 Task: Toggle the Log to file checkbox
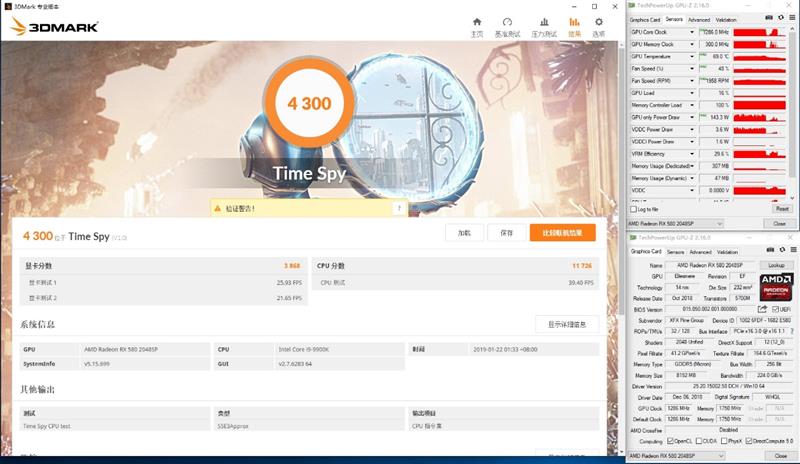point(634,209)
